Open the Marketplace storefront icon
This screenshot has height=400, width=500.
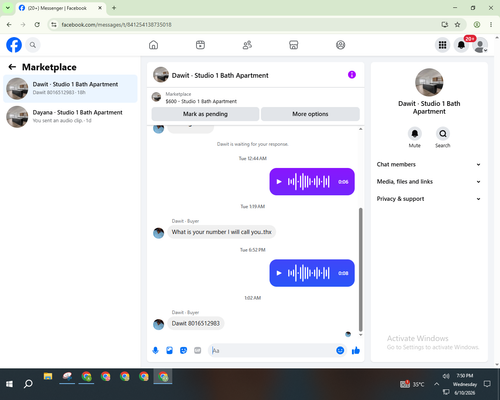294,45
